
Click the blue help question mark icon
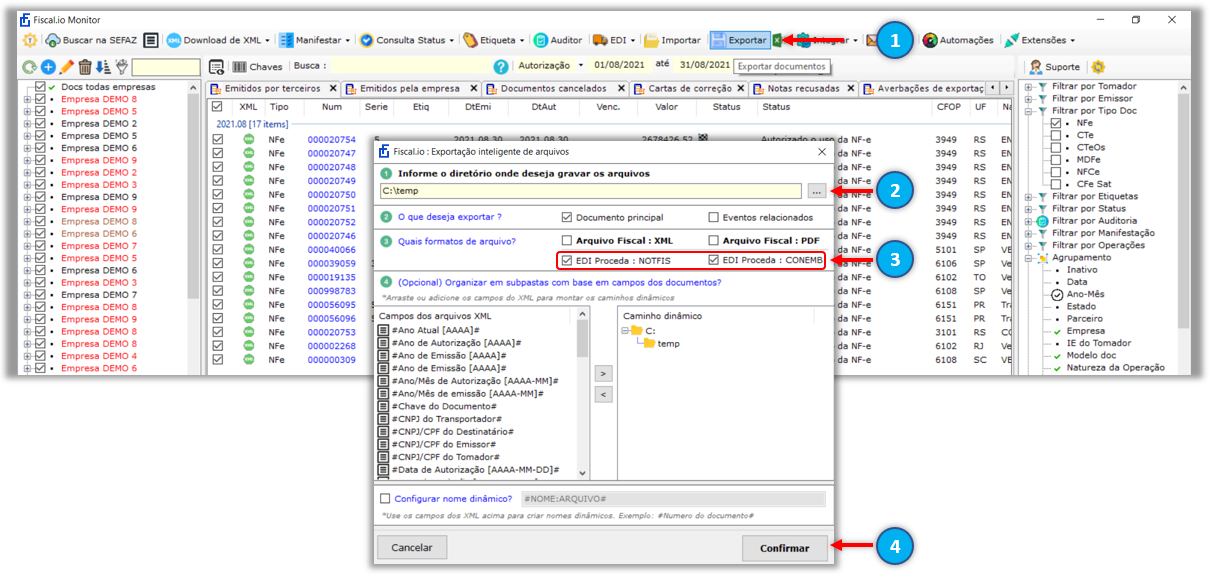[501, 67]
